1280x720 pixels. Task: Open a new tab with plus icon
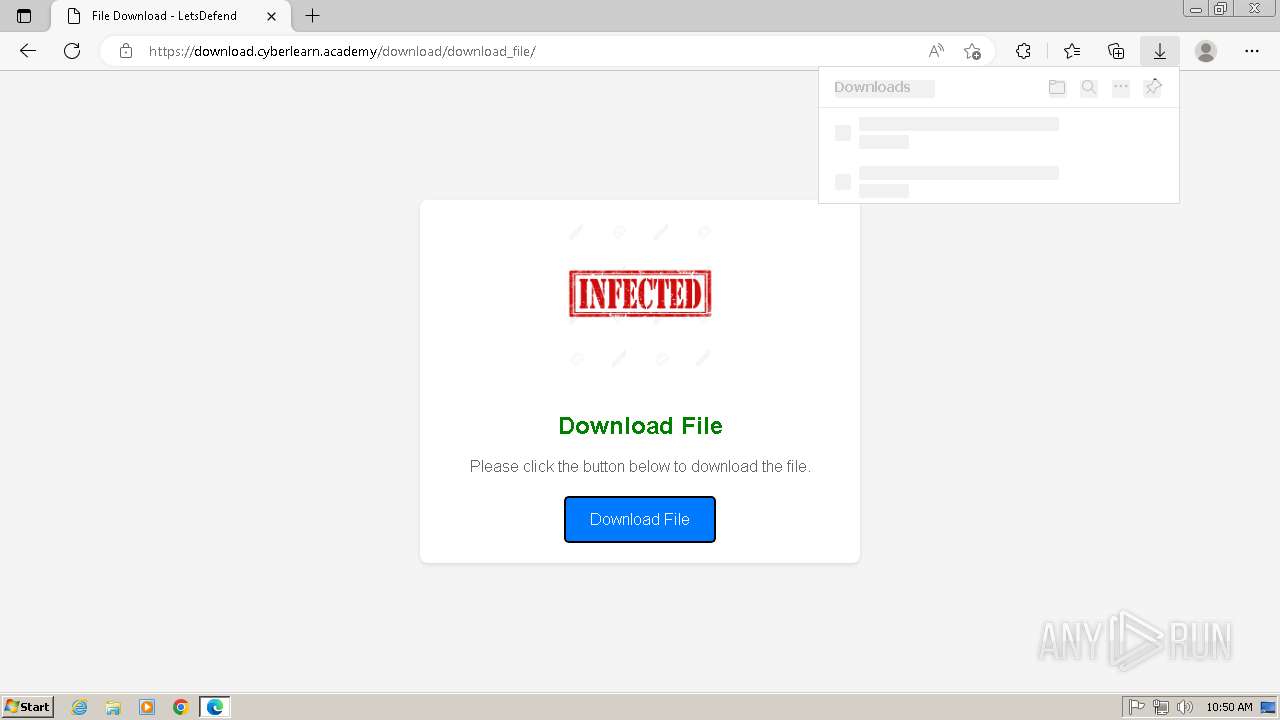312,16
